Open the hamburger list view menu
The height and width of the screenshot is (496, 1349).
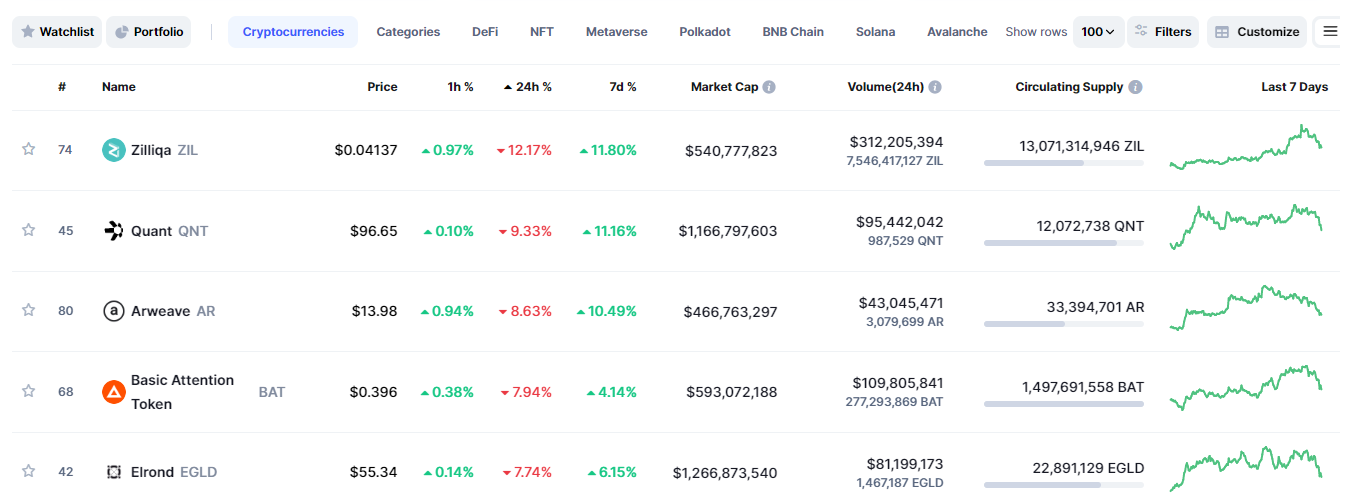point(1330,32)
